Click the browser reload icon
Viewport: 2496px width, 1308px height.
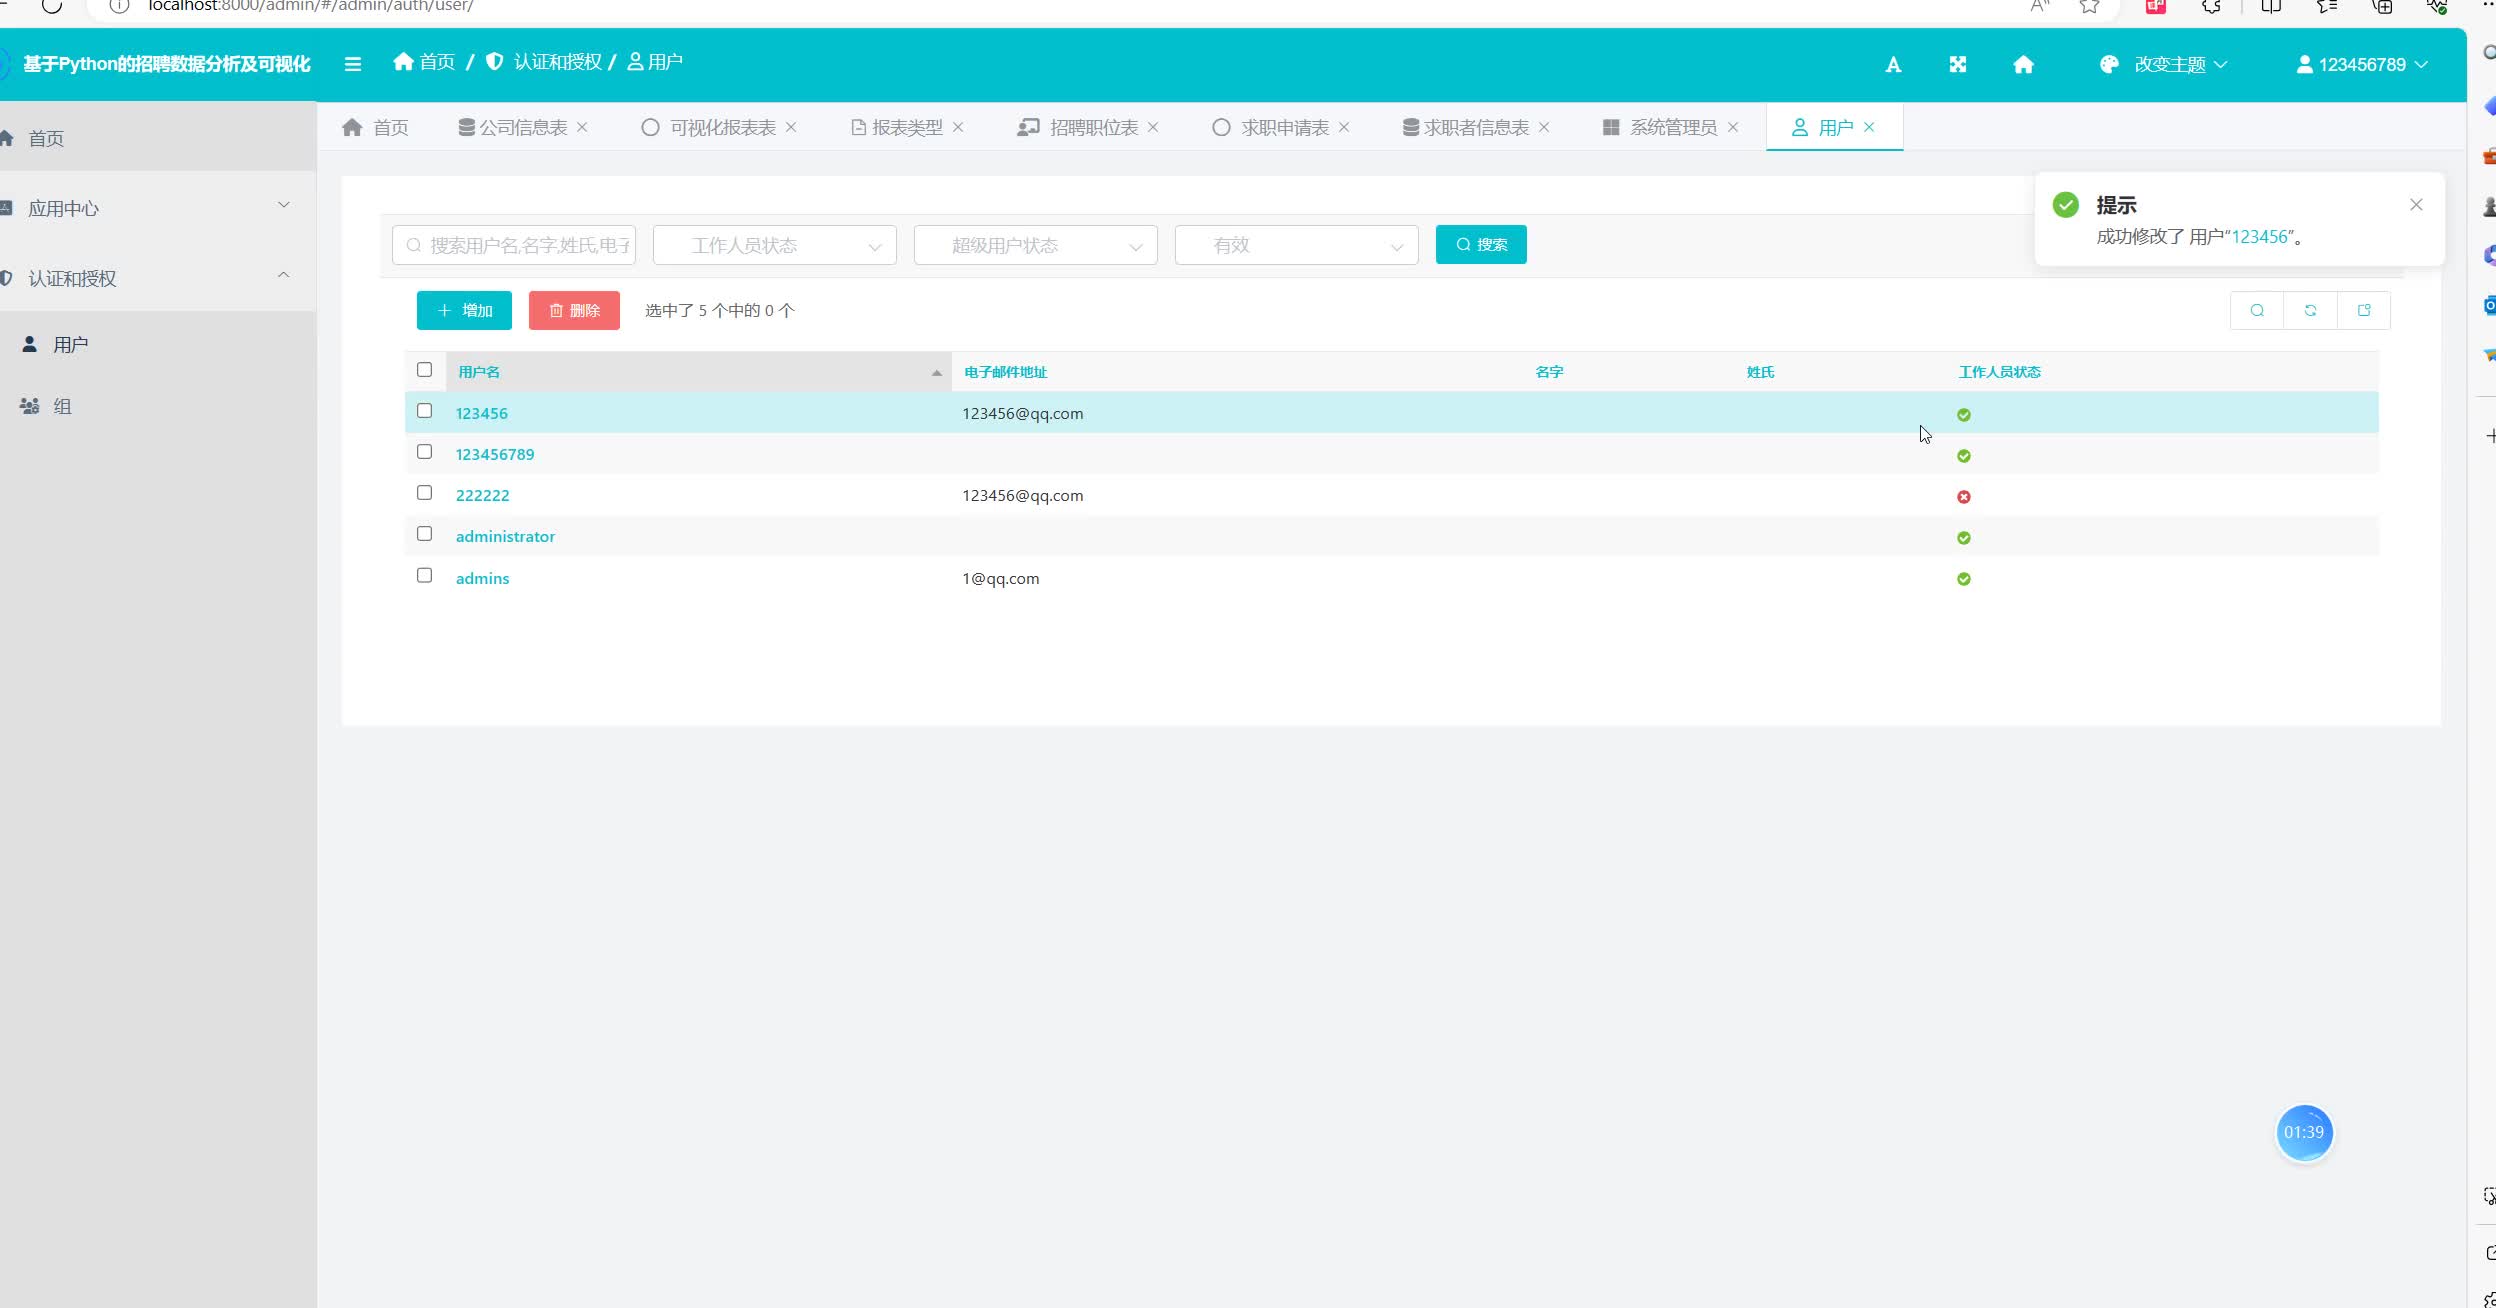coord(52,6)
